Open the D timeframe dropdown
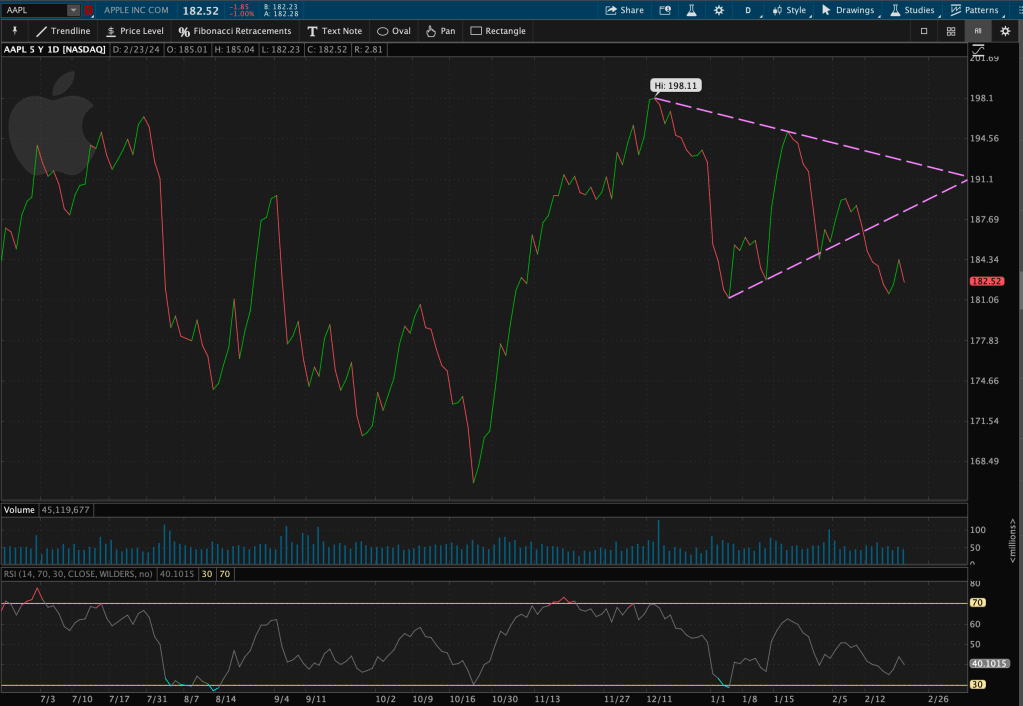 click(750, 10)
